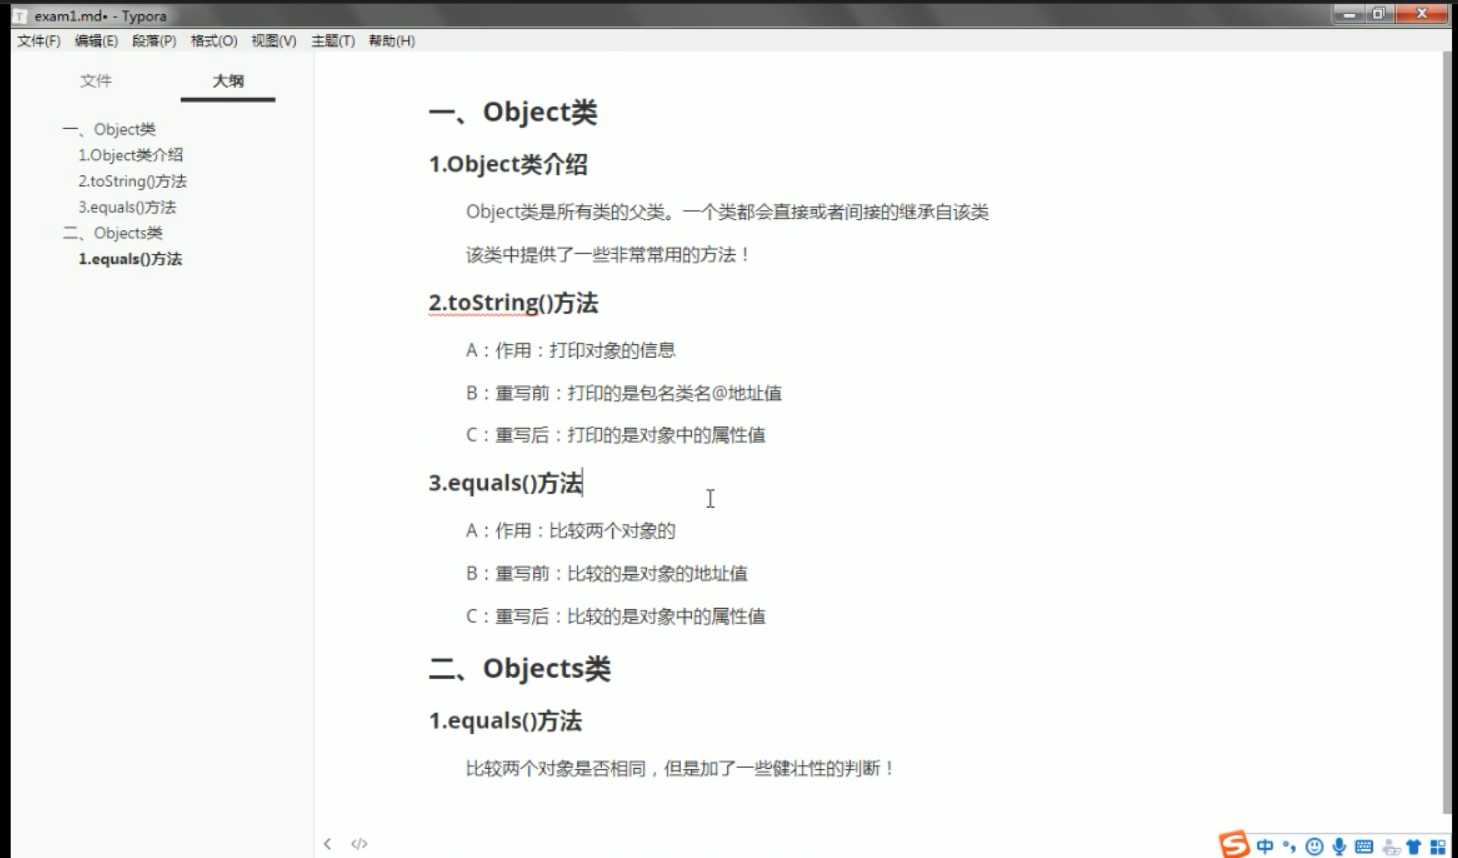Open the Sogou on-screen keyboard
The height and width of the screenshot is (858, 1458).
point(1364,845)
